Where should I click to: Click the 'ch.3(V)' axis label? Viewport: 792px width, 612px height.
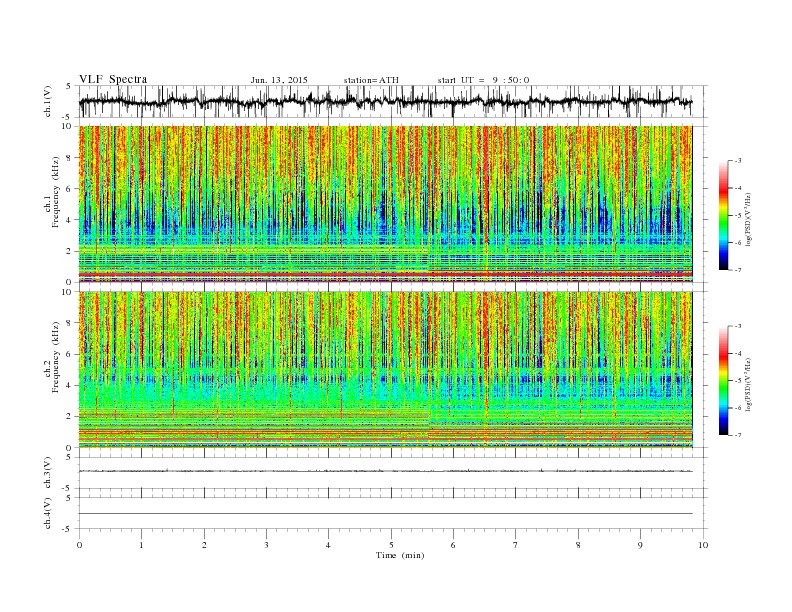47,473
